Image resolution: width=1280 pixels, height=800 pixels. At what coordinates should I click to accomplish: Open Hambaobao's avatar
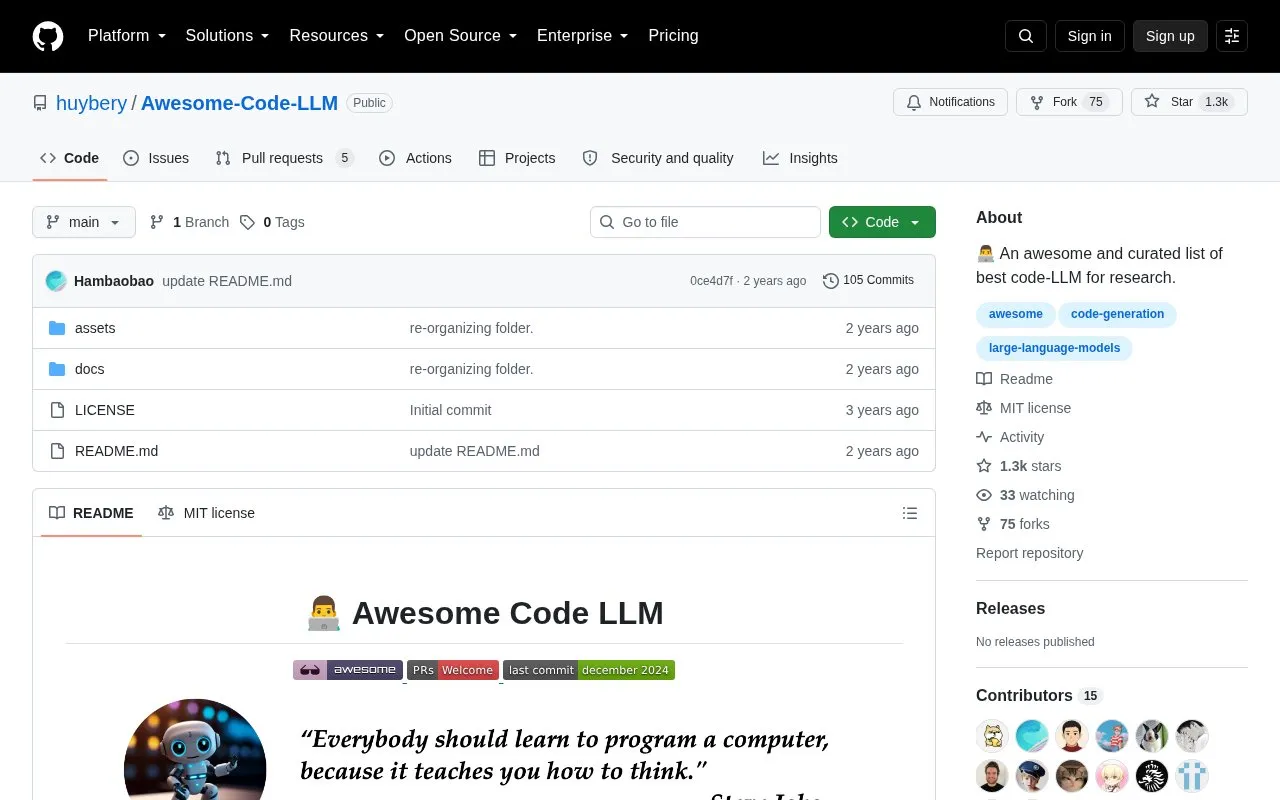[x=56, y=281]
